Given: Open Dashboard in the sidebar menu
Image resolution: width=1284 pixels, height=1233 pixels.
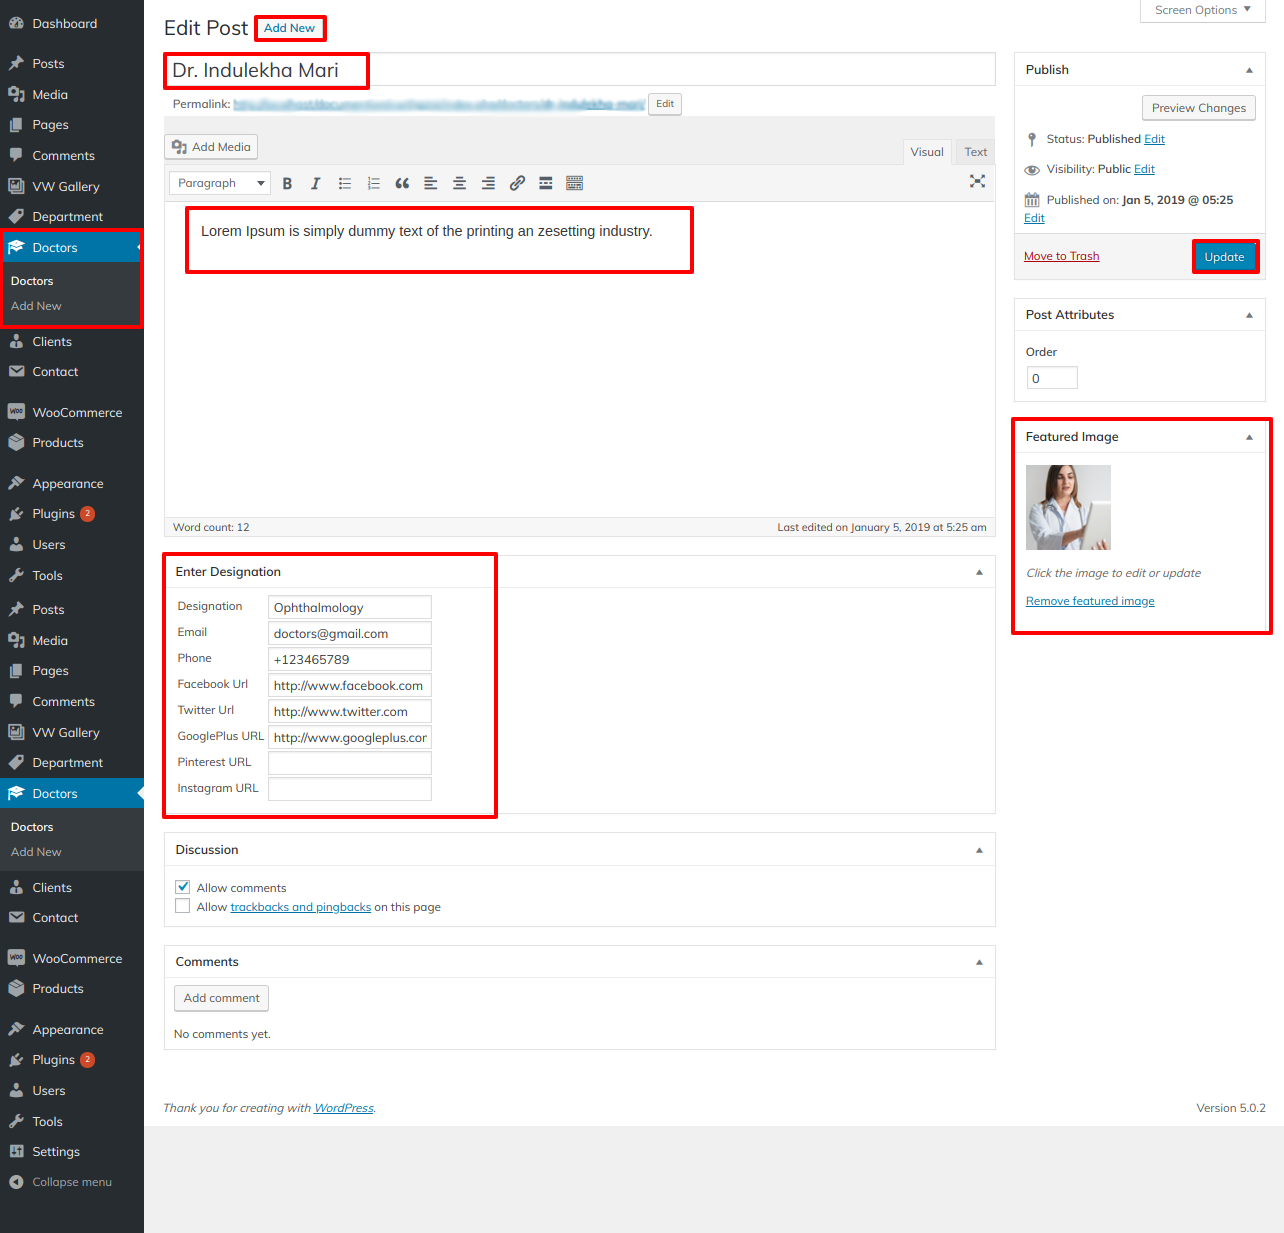Looking at the screenshot, I should coord(64,24).
